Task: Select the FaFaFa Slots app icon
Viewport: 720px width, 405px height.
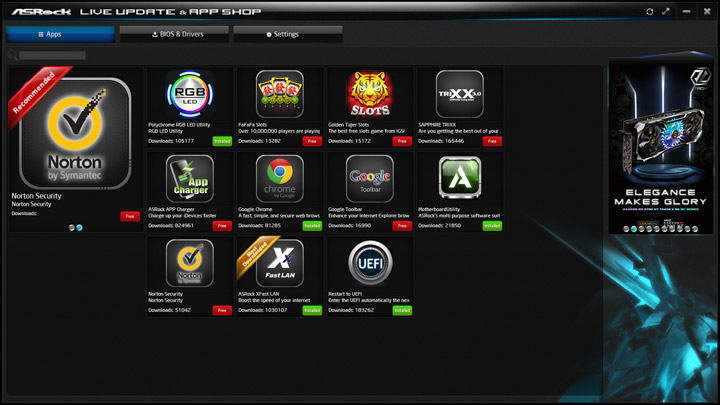Action: coord(280,94)
